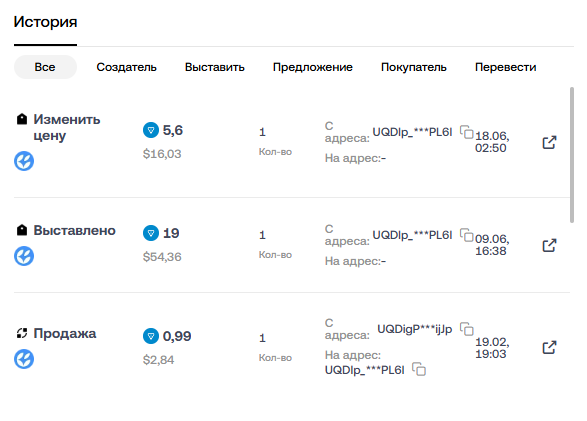Filter history by Предложение
This screenshot has width=587, height=421.
pos(313,67)
